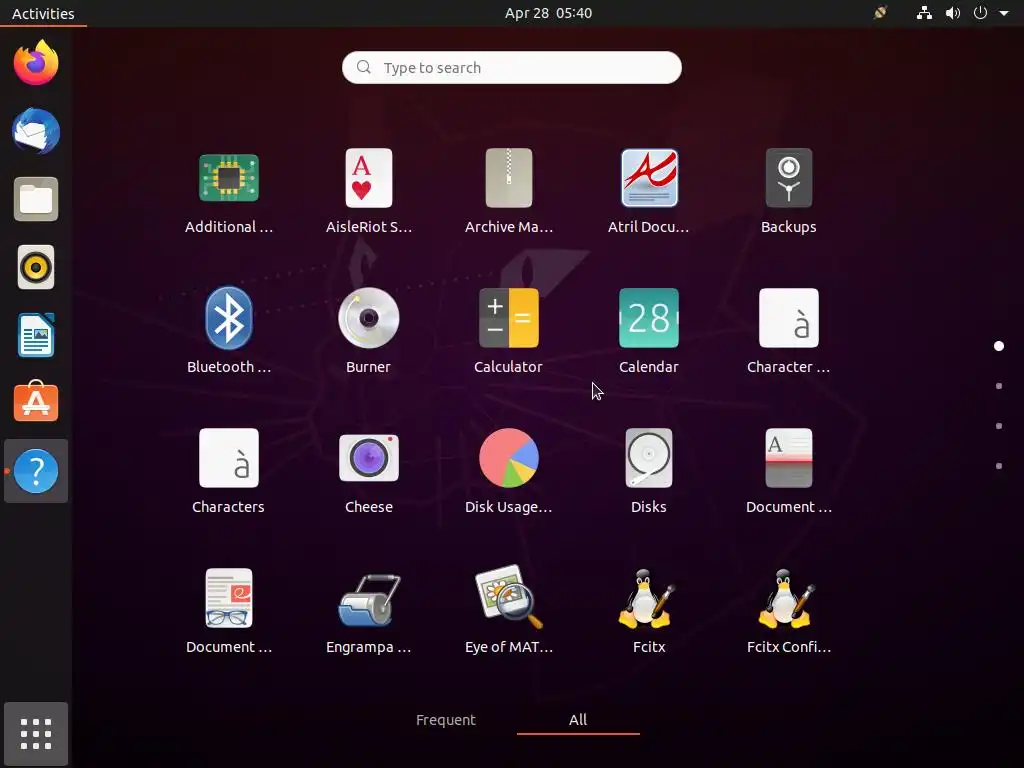Launch Rhythmbox from the dock
Screen dimensions: 1024x768
click(36, 267)
